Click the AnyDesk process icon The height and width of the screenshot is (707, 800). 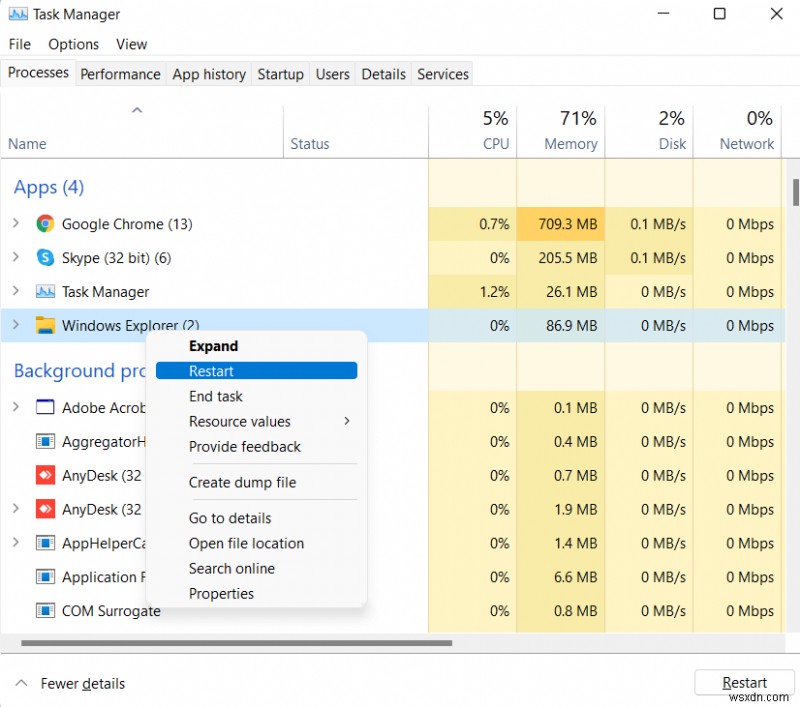pyautogui.click(x=44, y=476)
